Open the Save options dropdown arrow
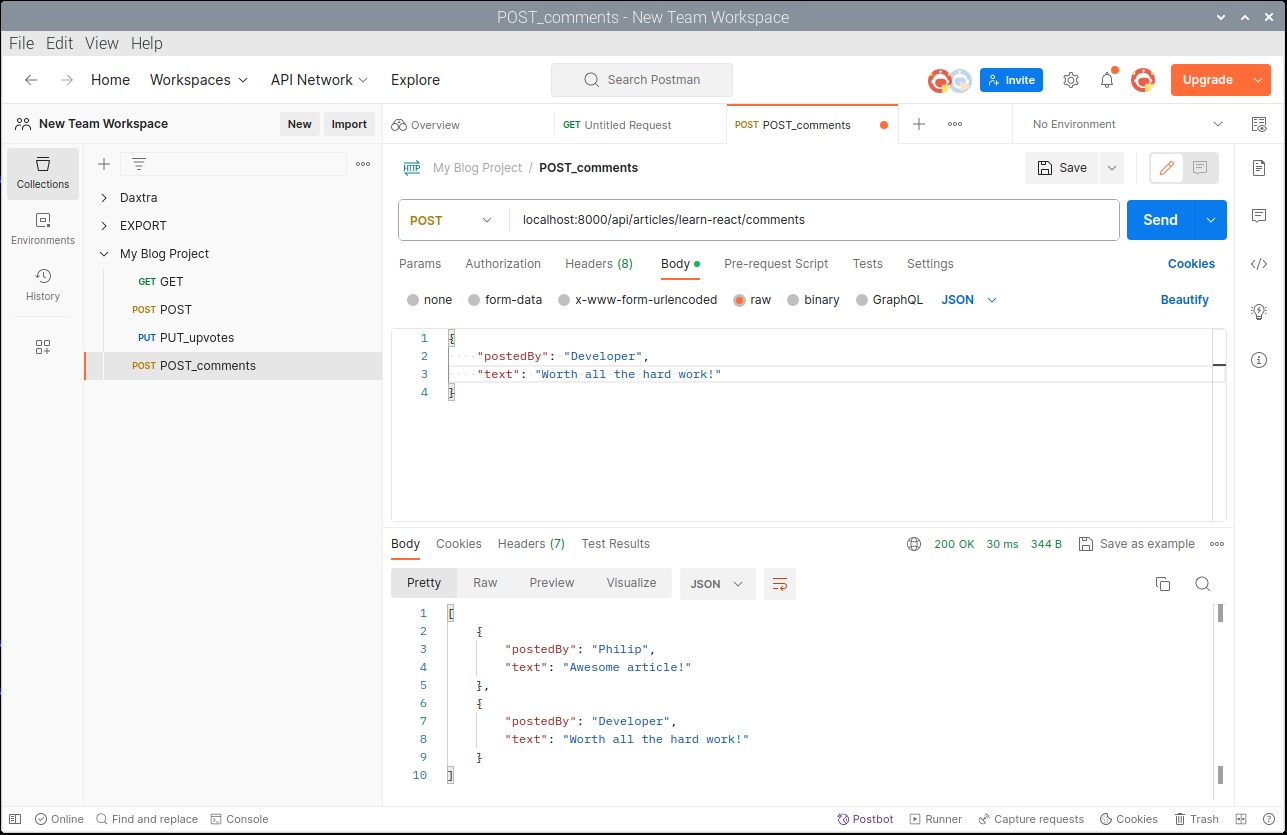 pos(1112,168)
